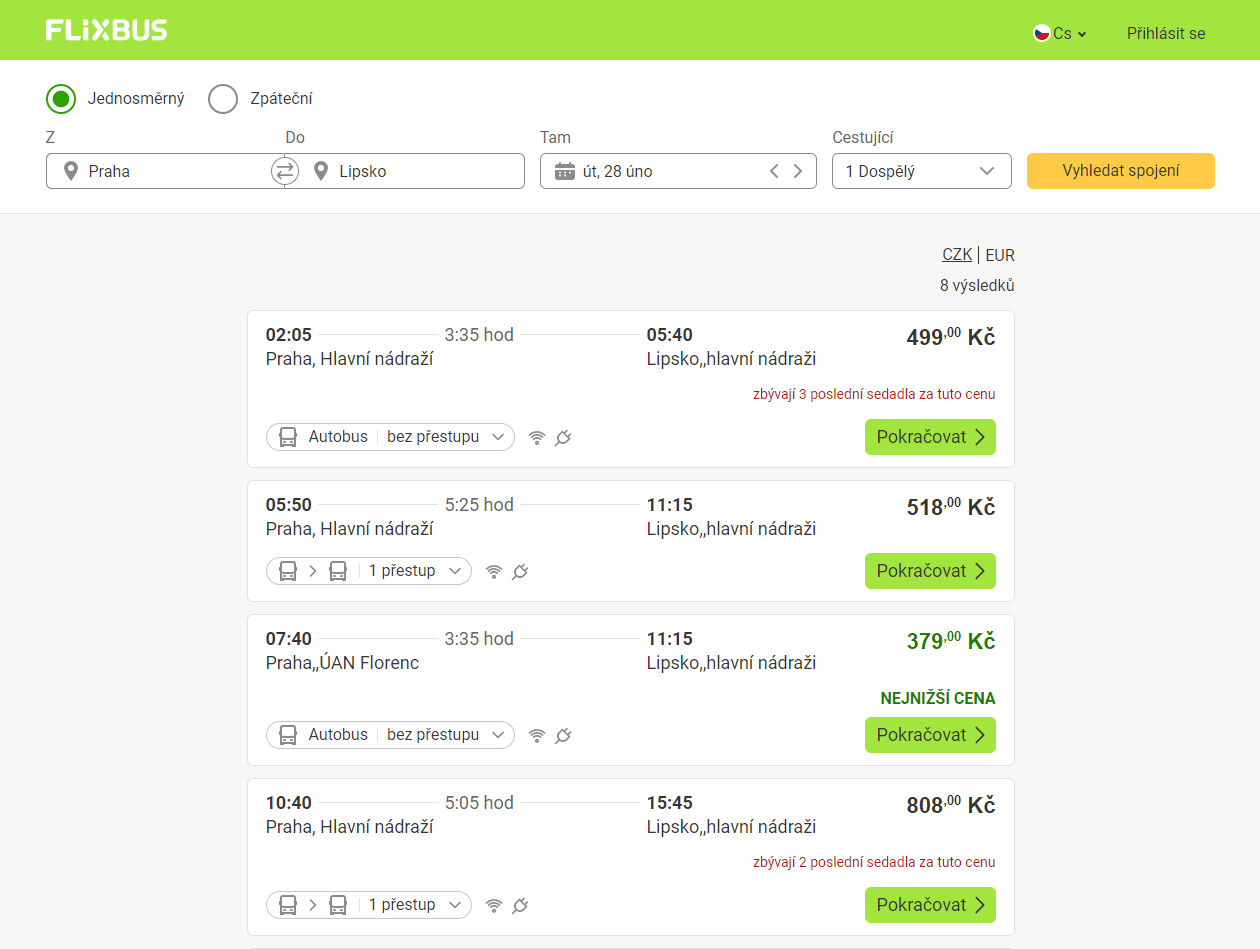Open the 1 Dospělý passengers dropdown
The width and height of the screenshot is (1260, 949).
(921, 171)
